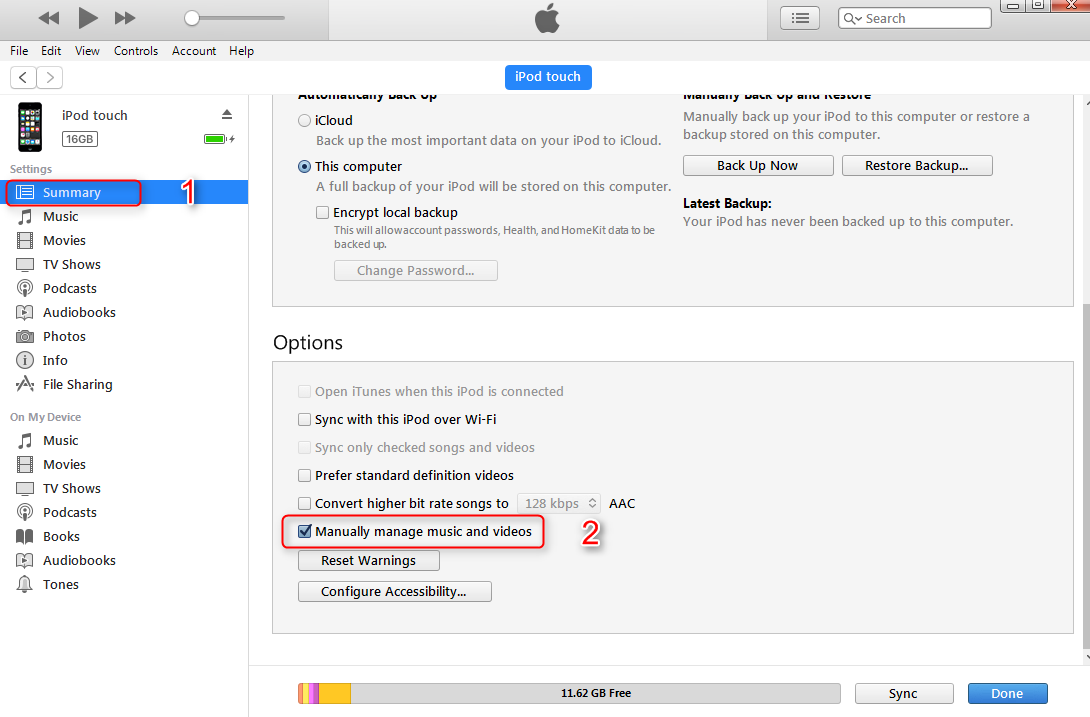
Task: Enable Prefer standard definition videos
Action: click(304, 476)
